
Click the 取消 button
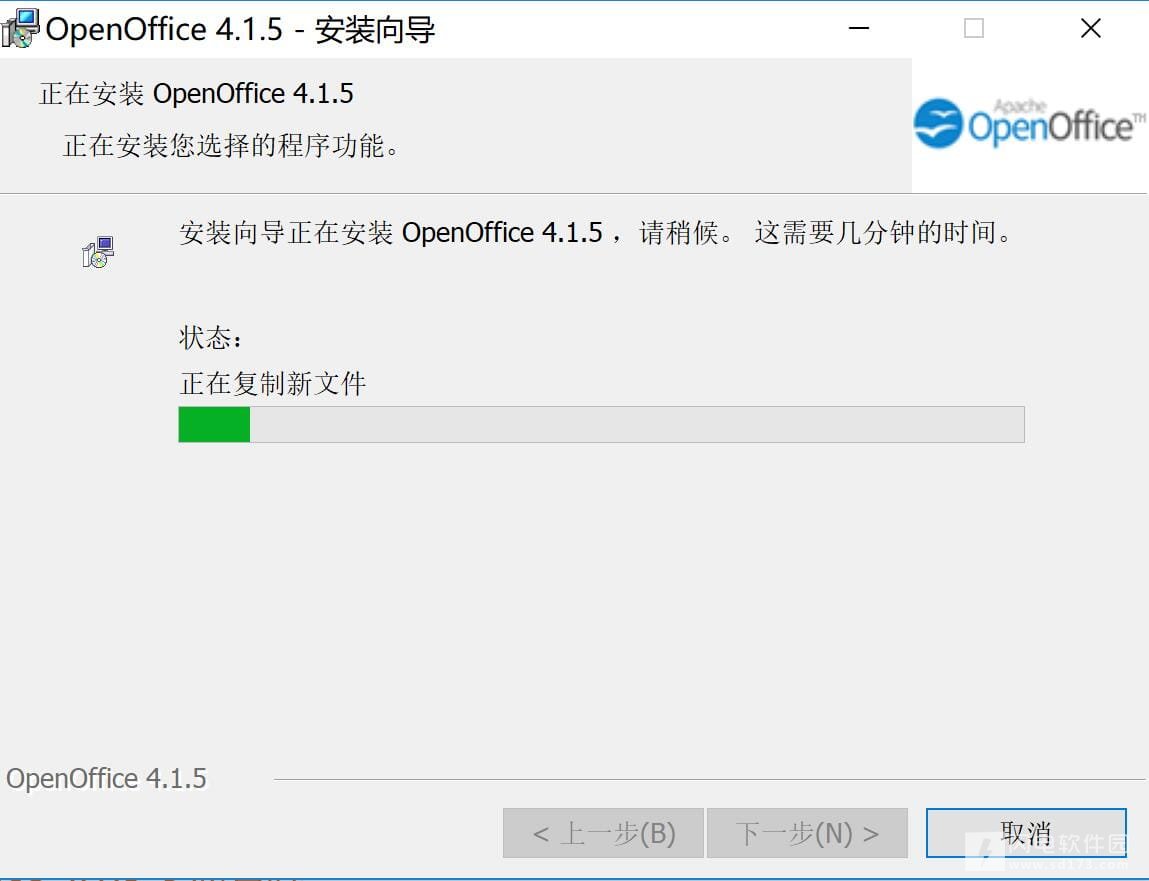point(1026,833)
